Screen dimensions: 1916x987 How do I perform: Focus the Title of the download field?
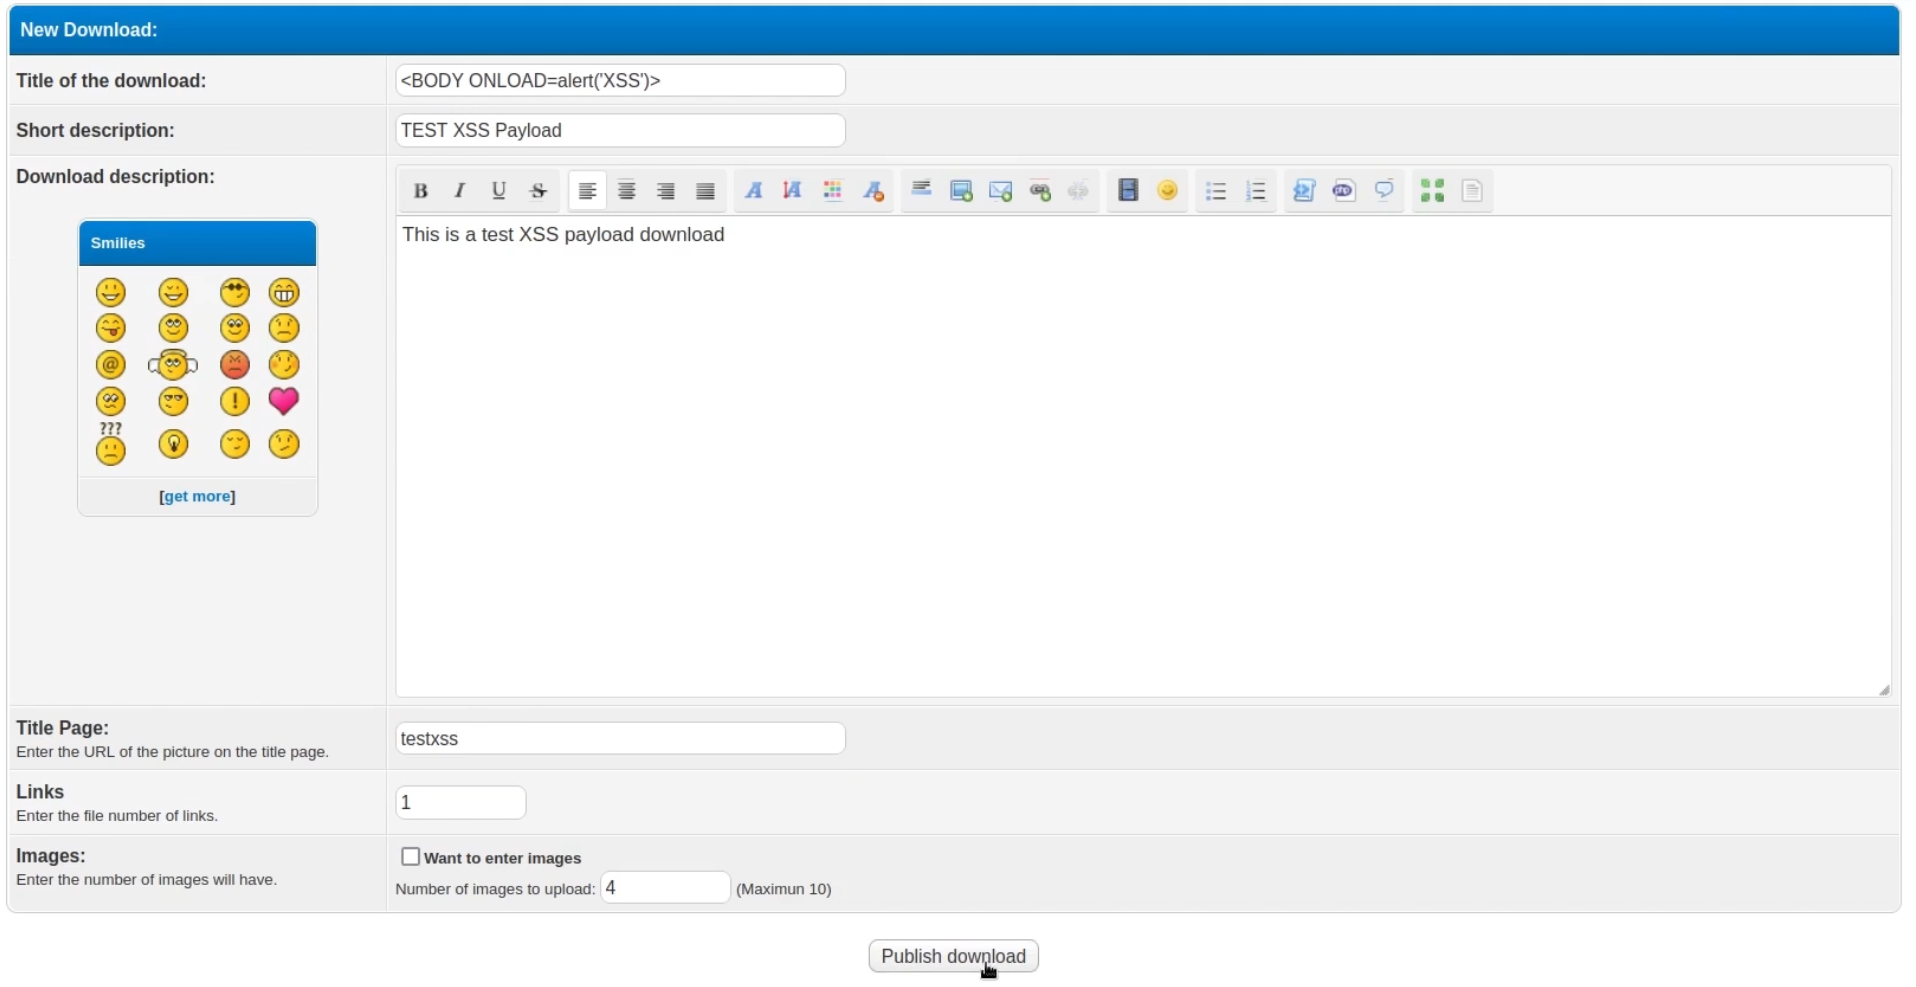(621, 81)
